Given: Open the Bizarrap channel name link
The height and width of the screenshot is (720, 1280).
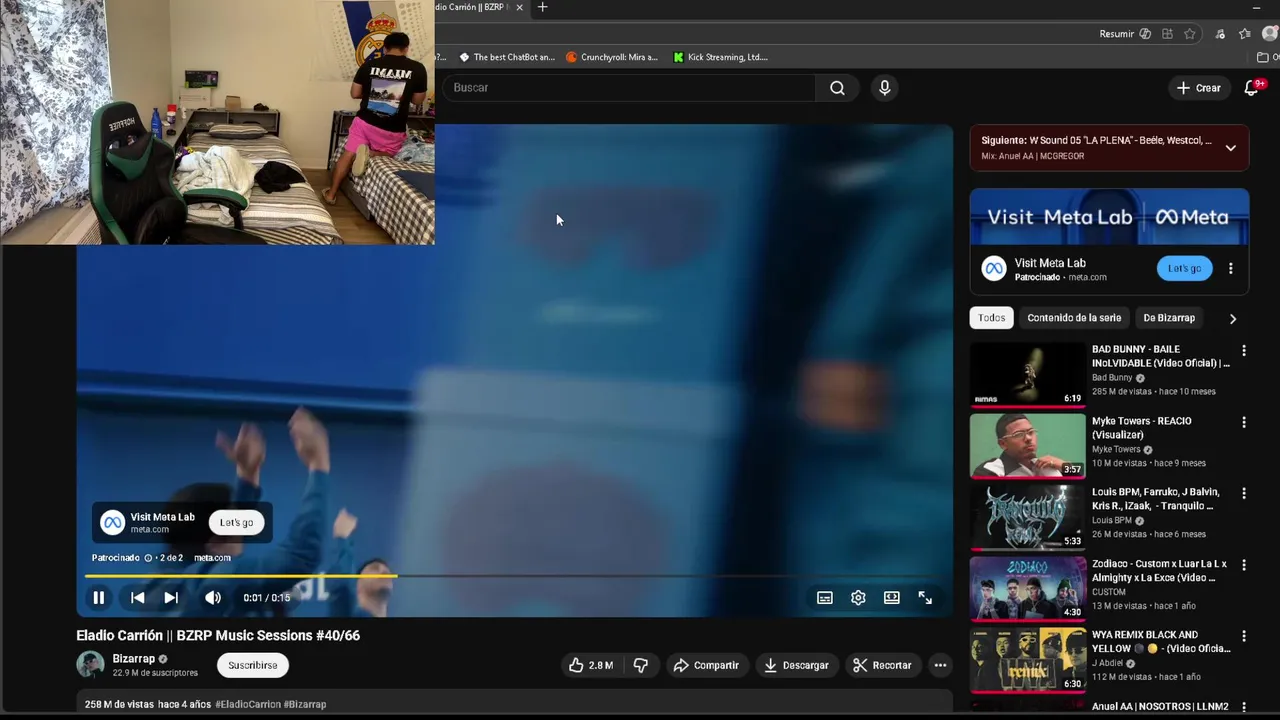Looking at the screenshot, I should click(134, 659).
